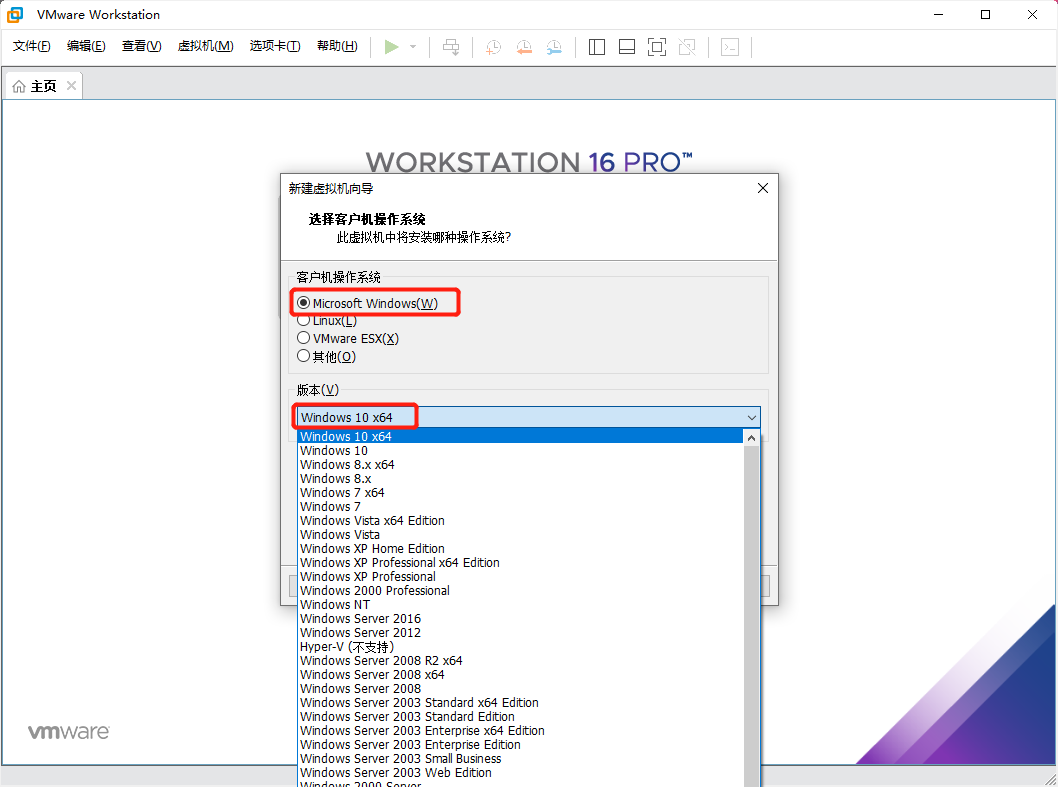Click the send Ctrl+Alt+Del toolbar icon

451,47
